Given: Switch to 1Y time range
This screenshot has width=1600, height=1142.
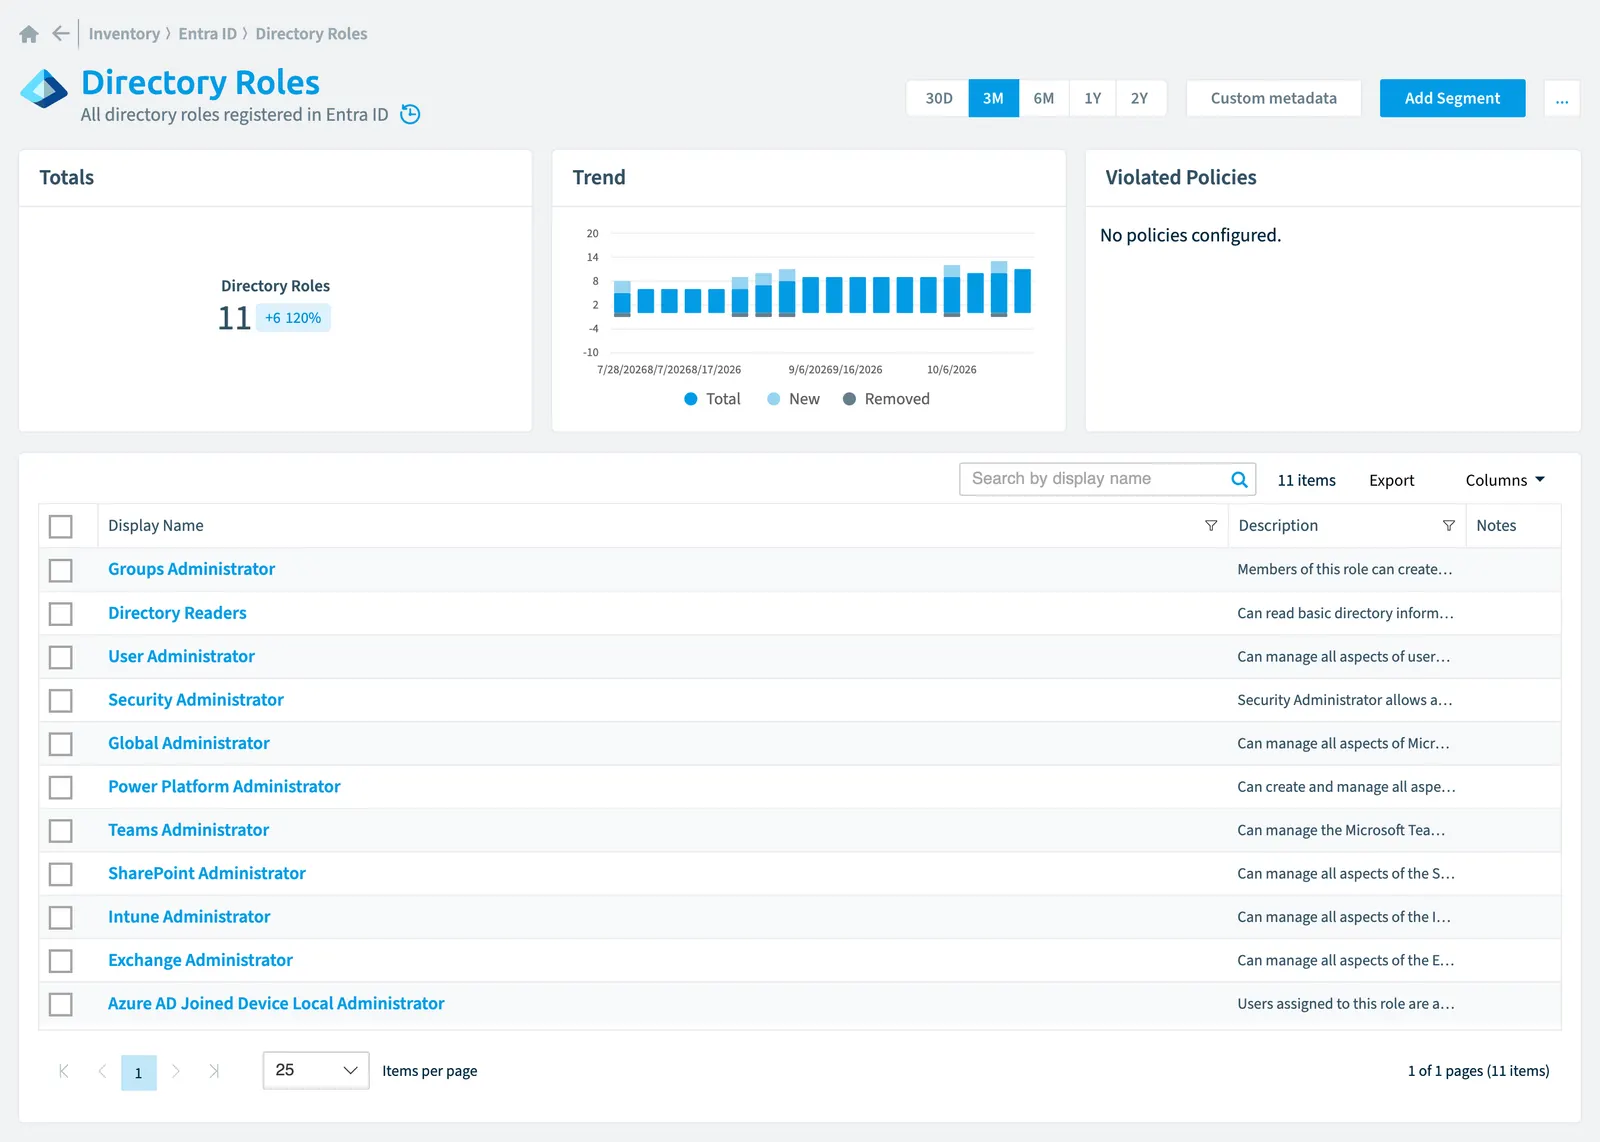Looking at the screenshot, I should [1093, 98].
